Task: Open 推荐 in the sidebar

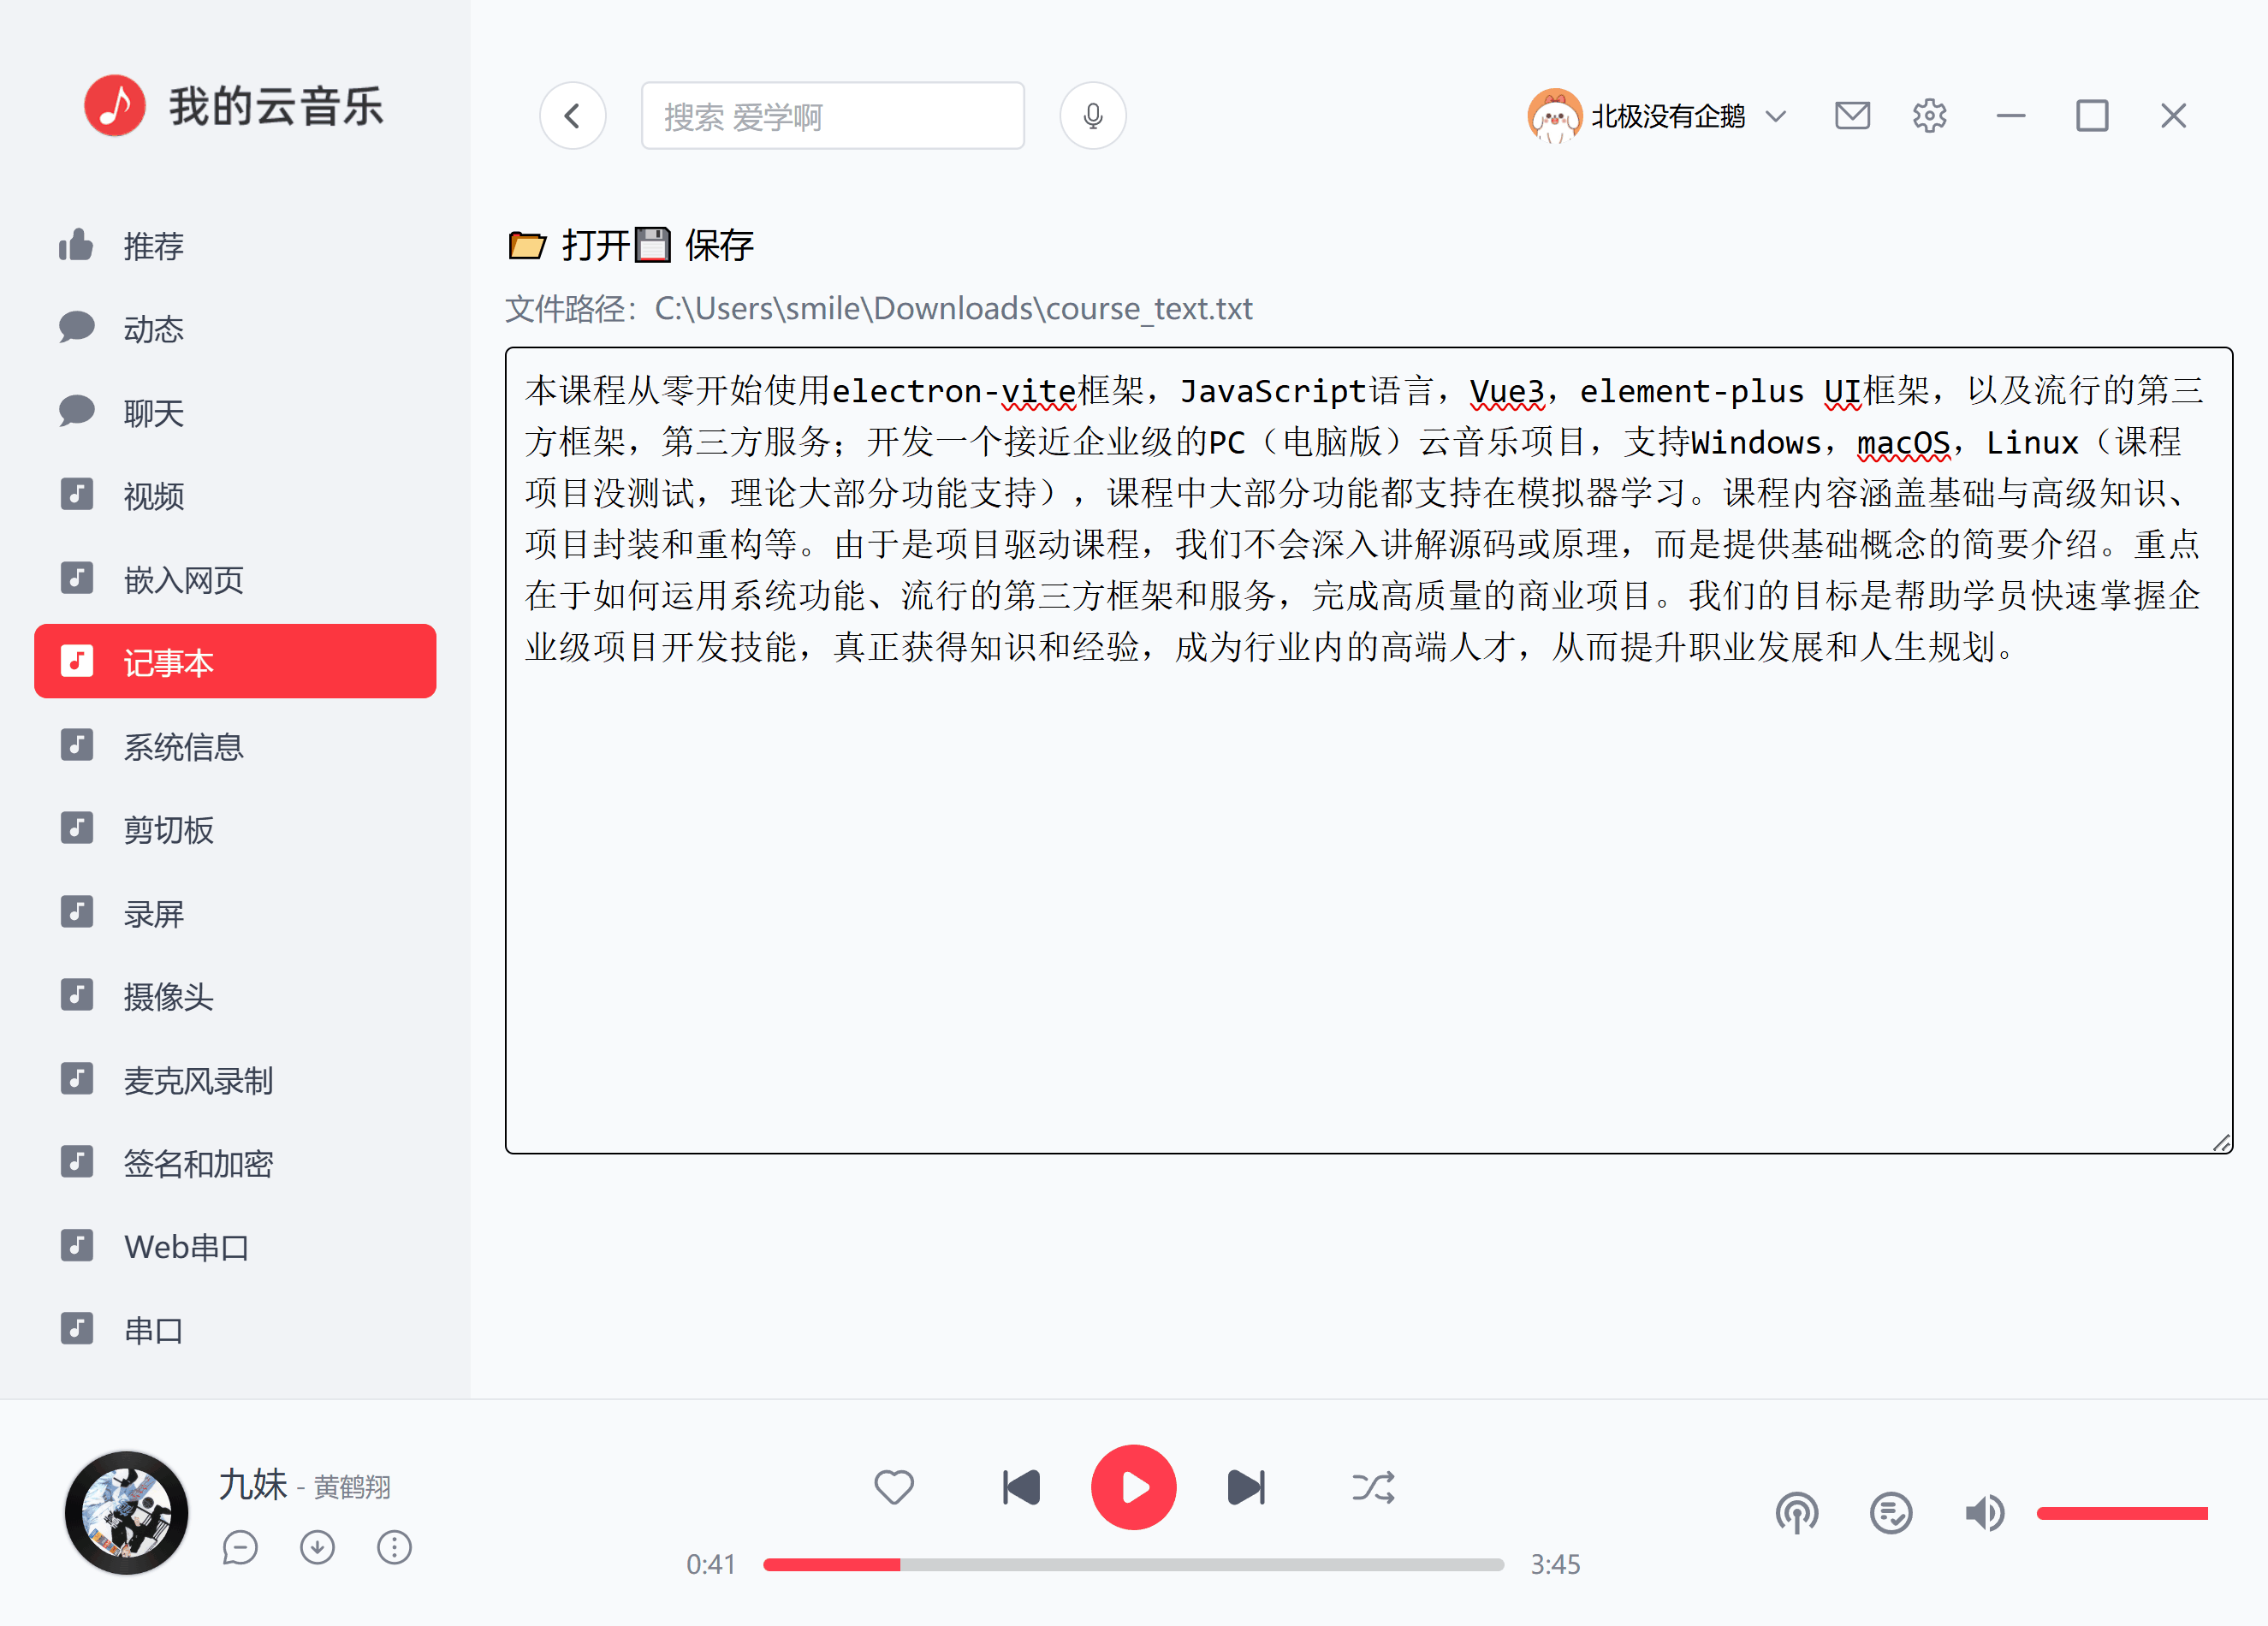Action: click(x=235, y=245)
